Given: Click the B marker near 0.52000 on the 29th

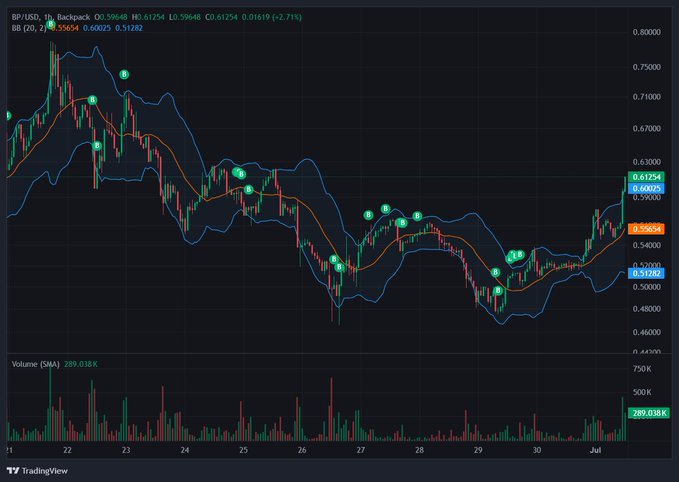Looking at the screenshot, I should 495,272.
